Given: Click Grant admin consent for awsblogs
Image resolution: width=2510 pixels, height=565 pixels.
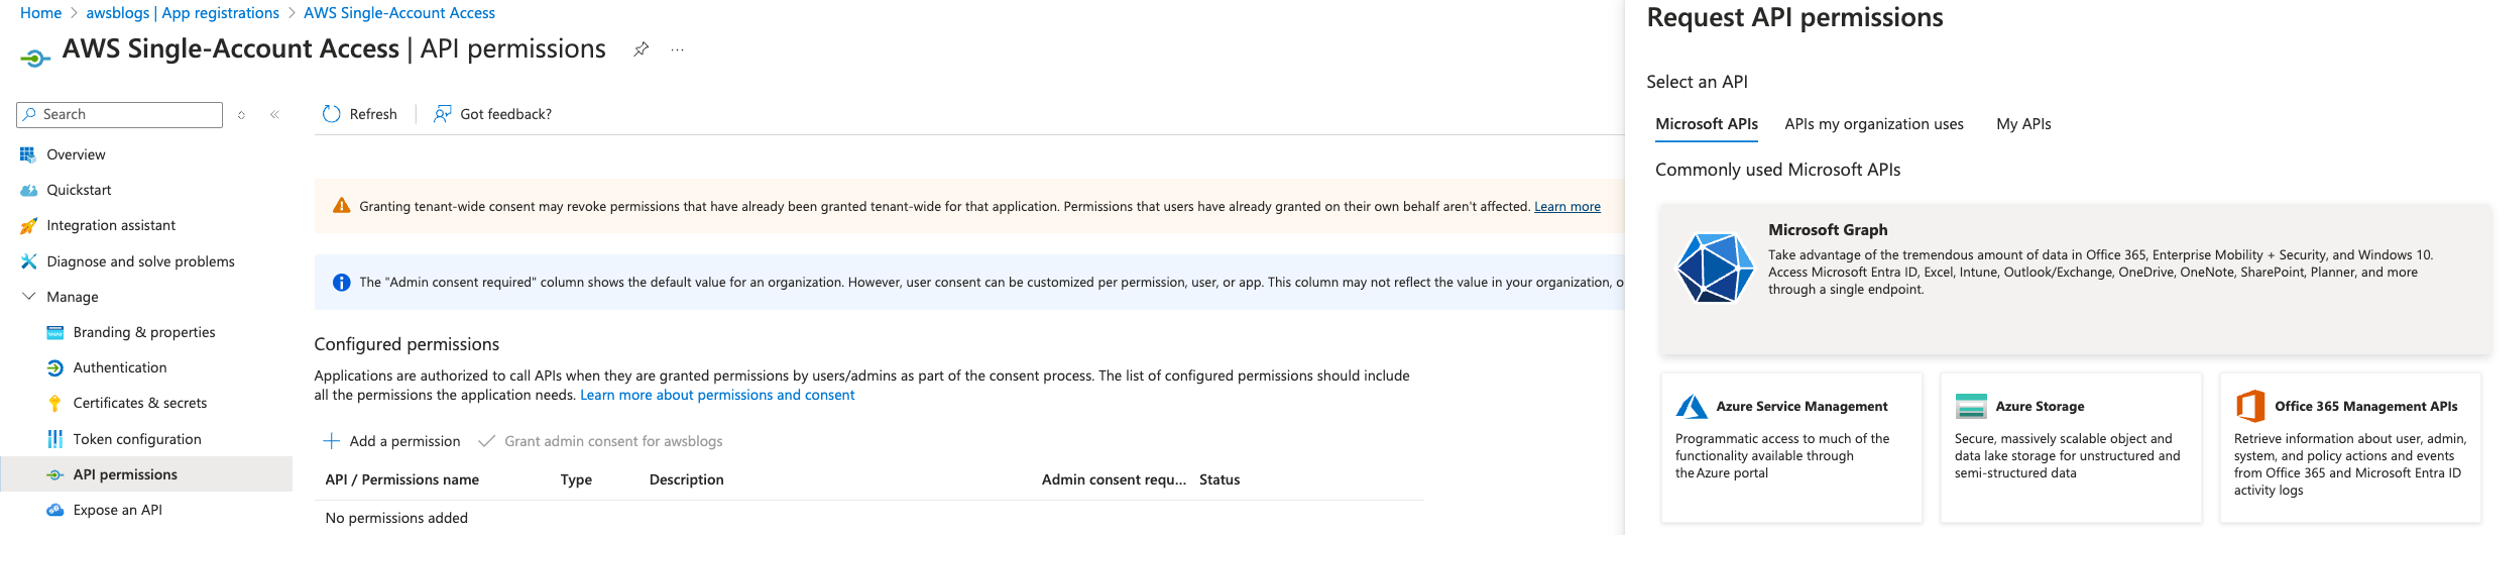Looking at the screenshot, I should coord(600,441).
